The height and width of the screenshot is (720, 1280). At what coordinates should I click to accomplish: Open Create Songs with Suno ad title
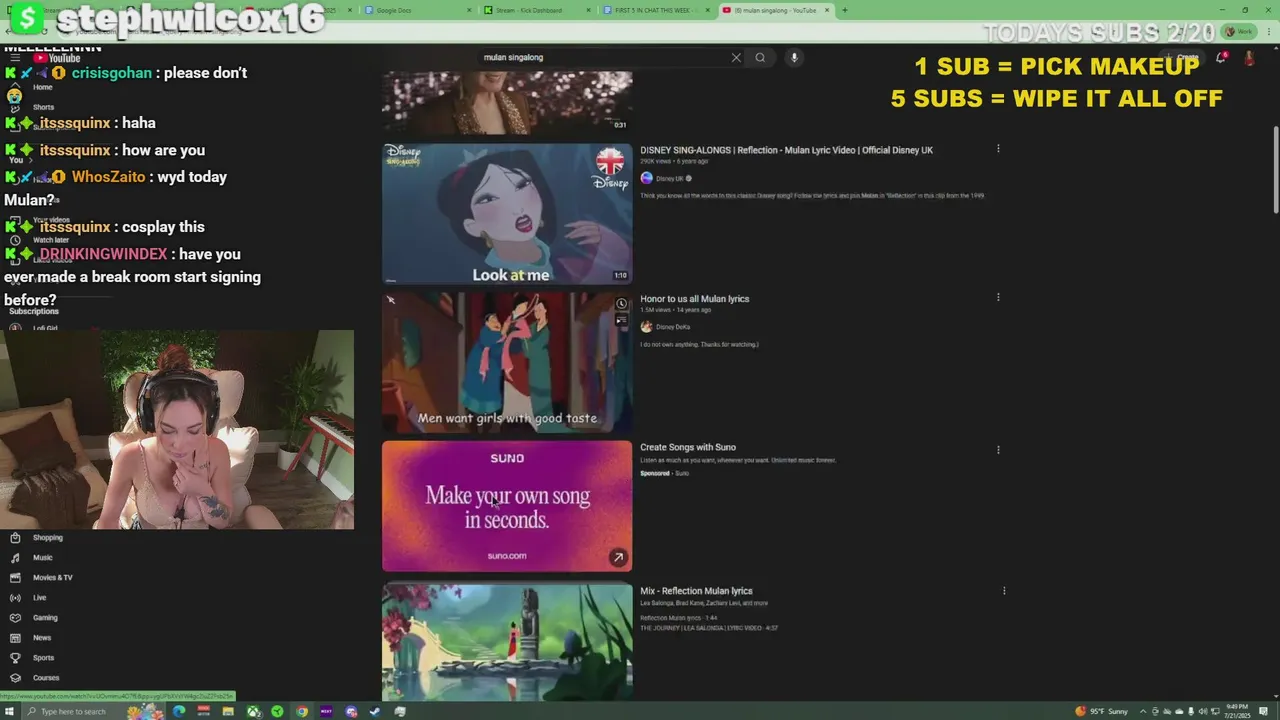pyautogui.click(x=688, y=447)
